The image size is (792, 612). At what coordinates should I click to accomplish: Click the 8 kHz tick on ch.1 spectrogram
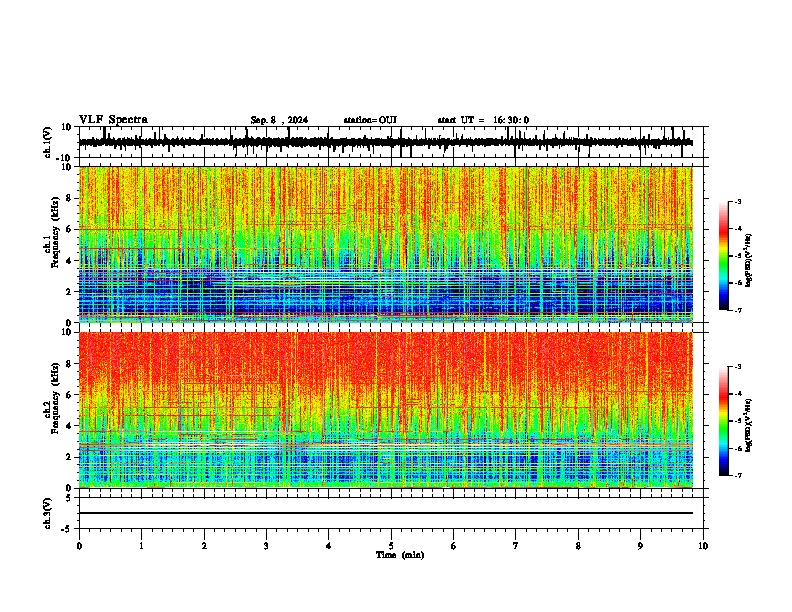[x=70, y=198]
